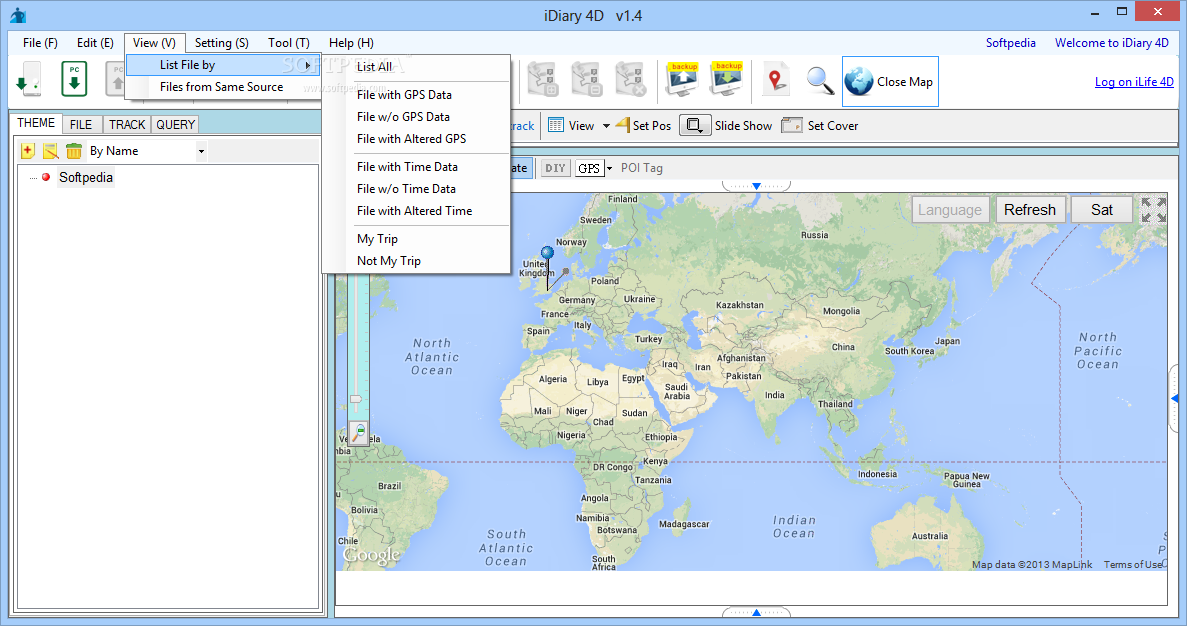Click the map fullscreen arrows icon
The image size is (1187, 626).
[1154, 210]
